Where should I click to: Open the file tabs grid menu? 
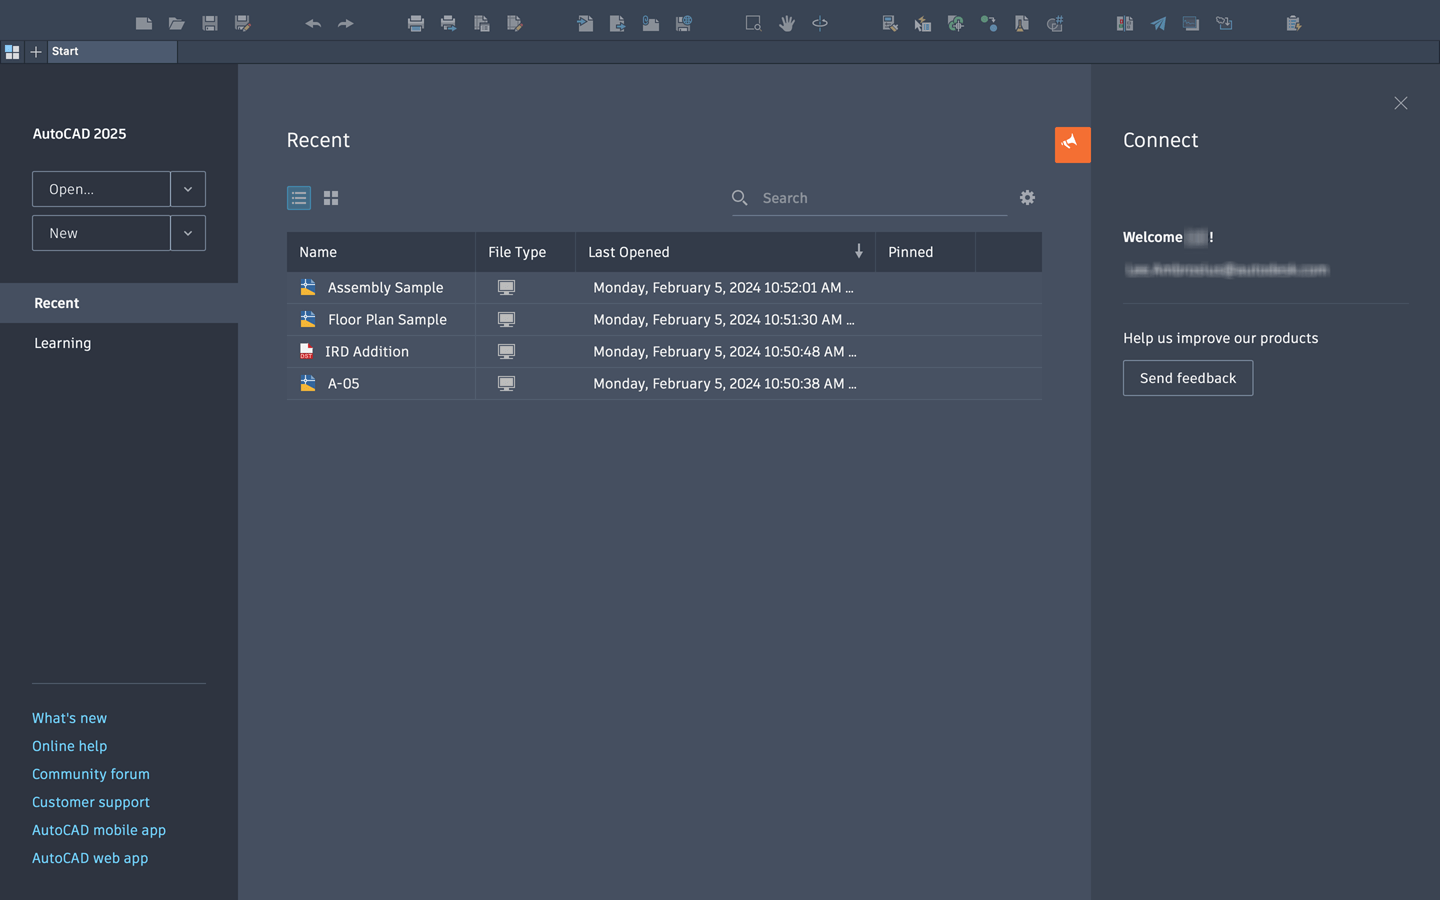[12, 52]
